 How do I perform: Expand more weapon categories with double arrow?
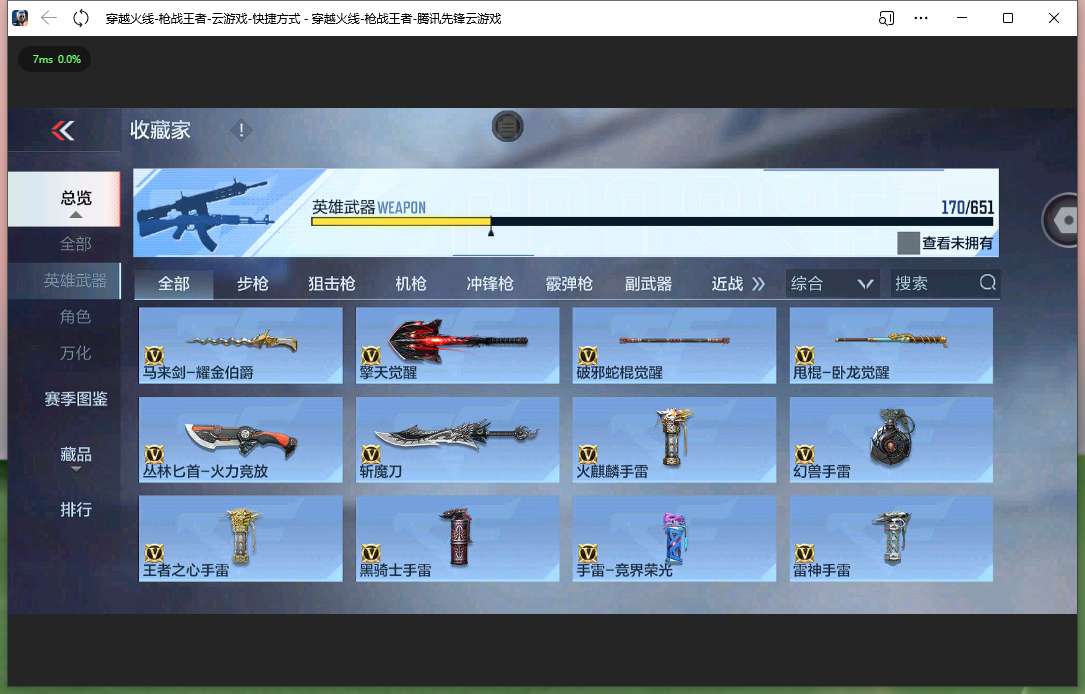point(758,284)
